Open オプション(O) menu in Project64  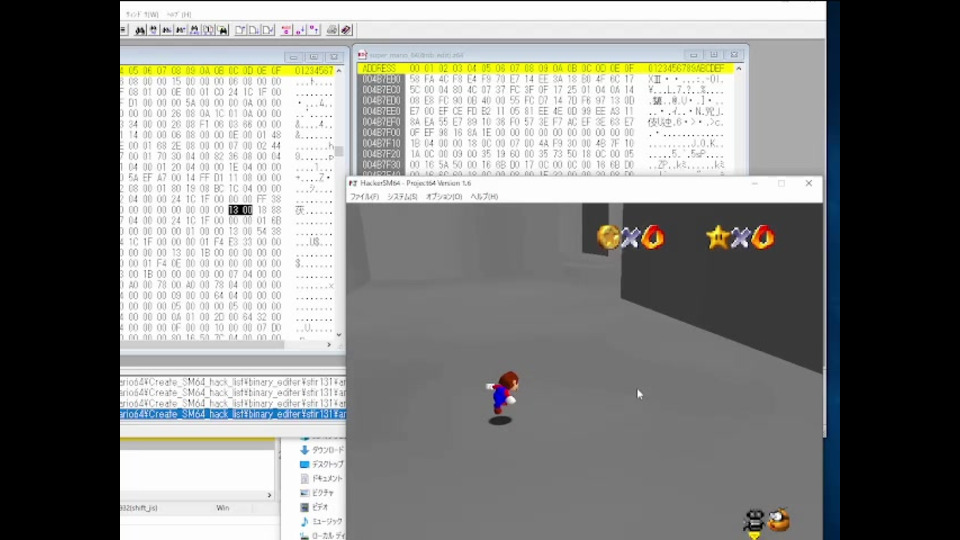444,197
